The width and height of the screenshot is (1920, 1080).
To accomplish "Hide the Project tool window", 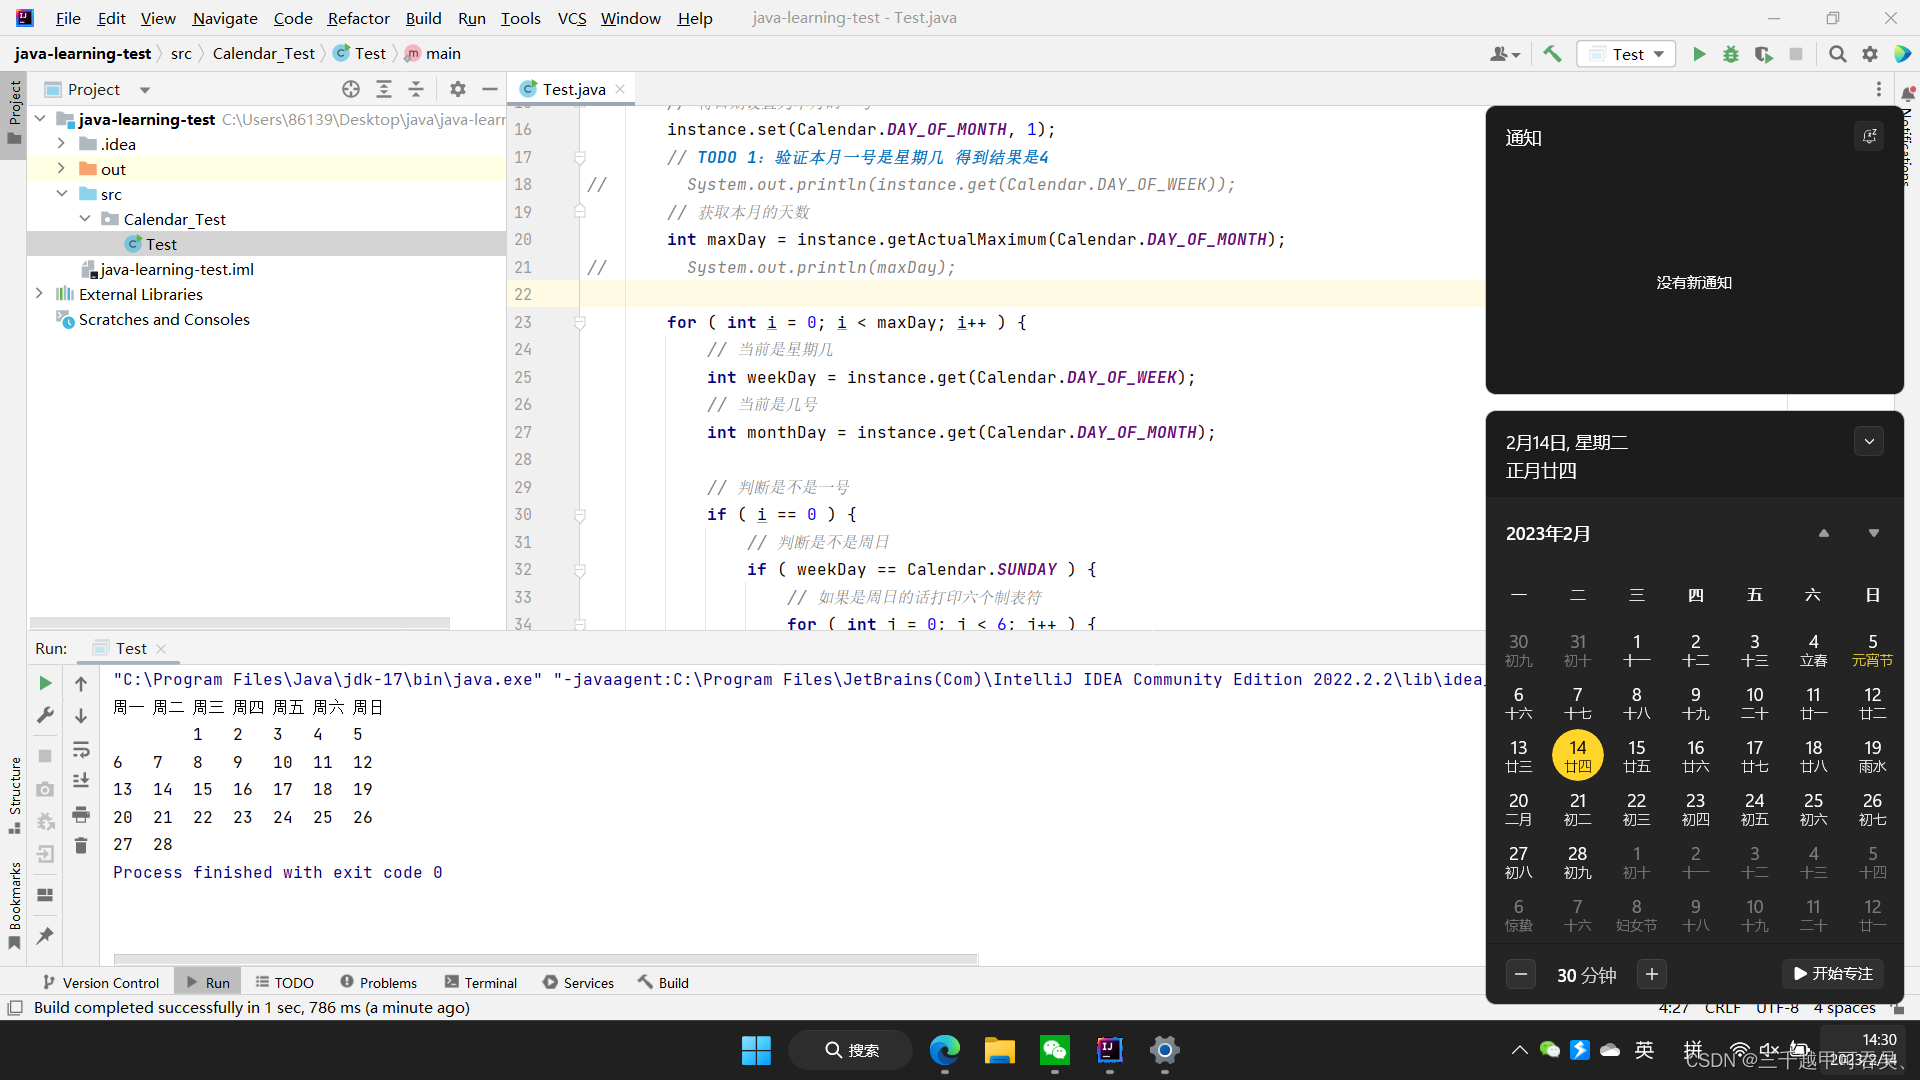I will (489, 89).
